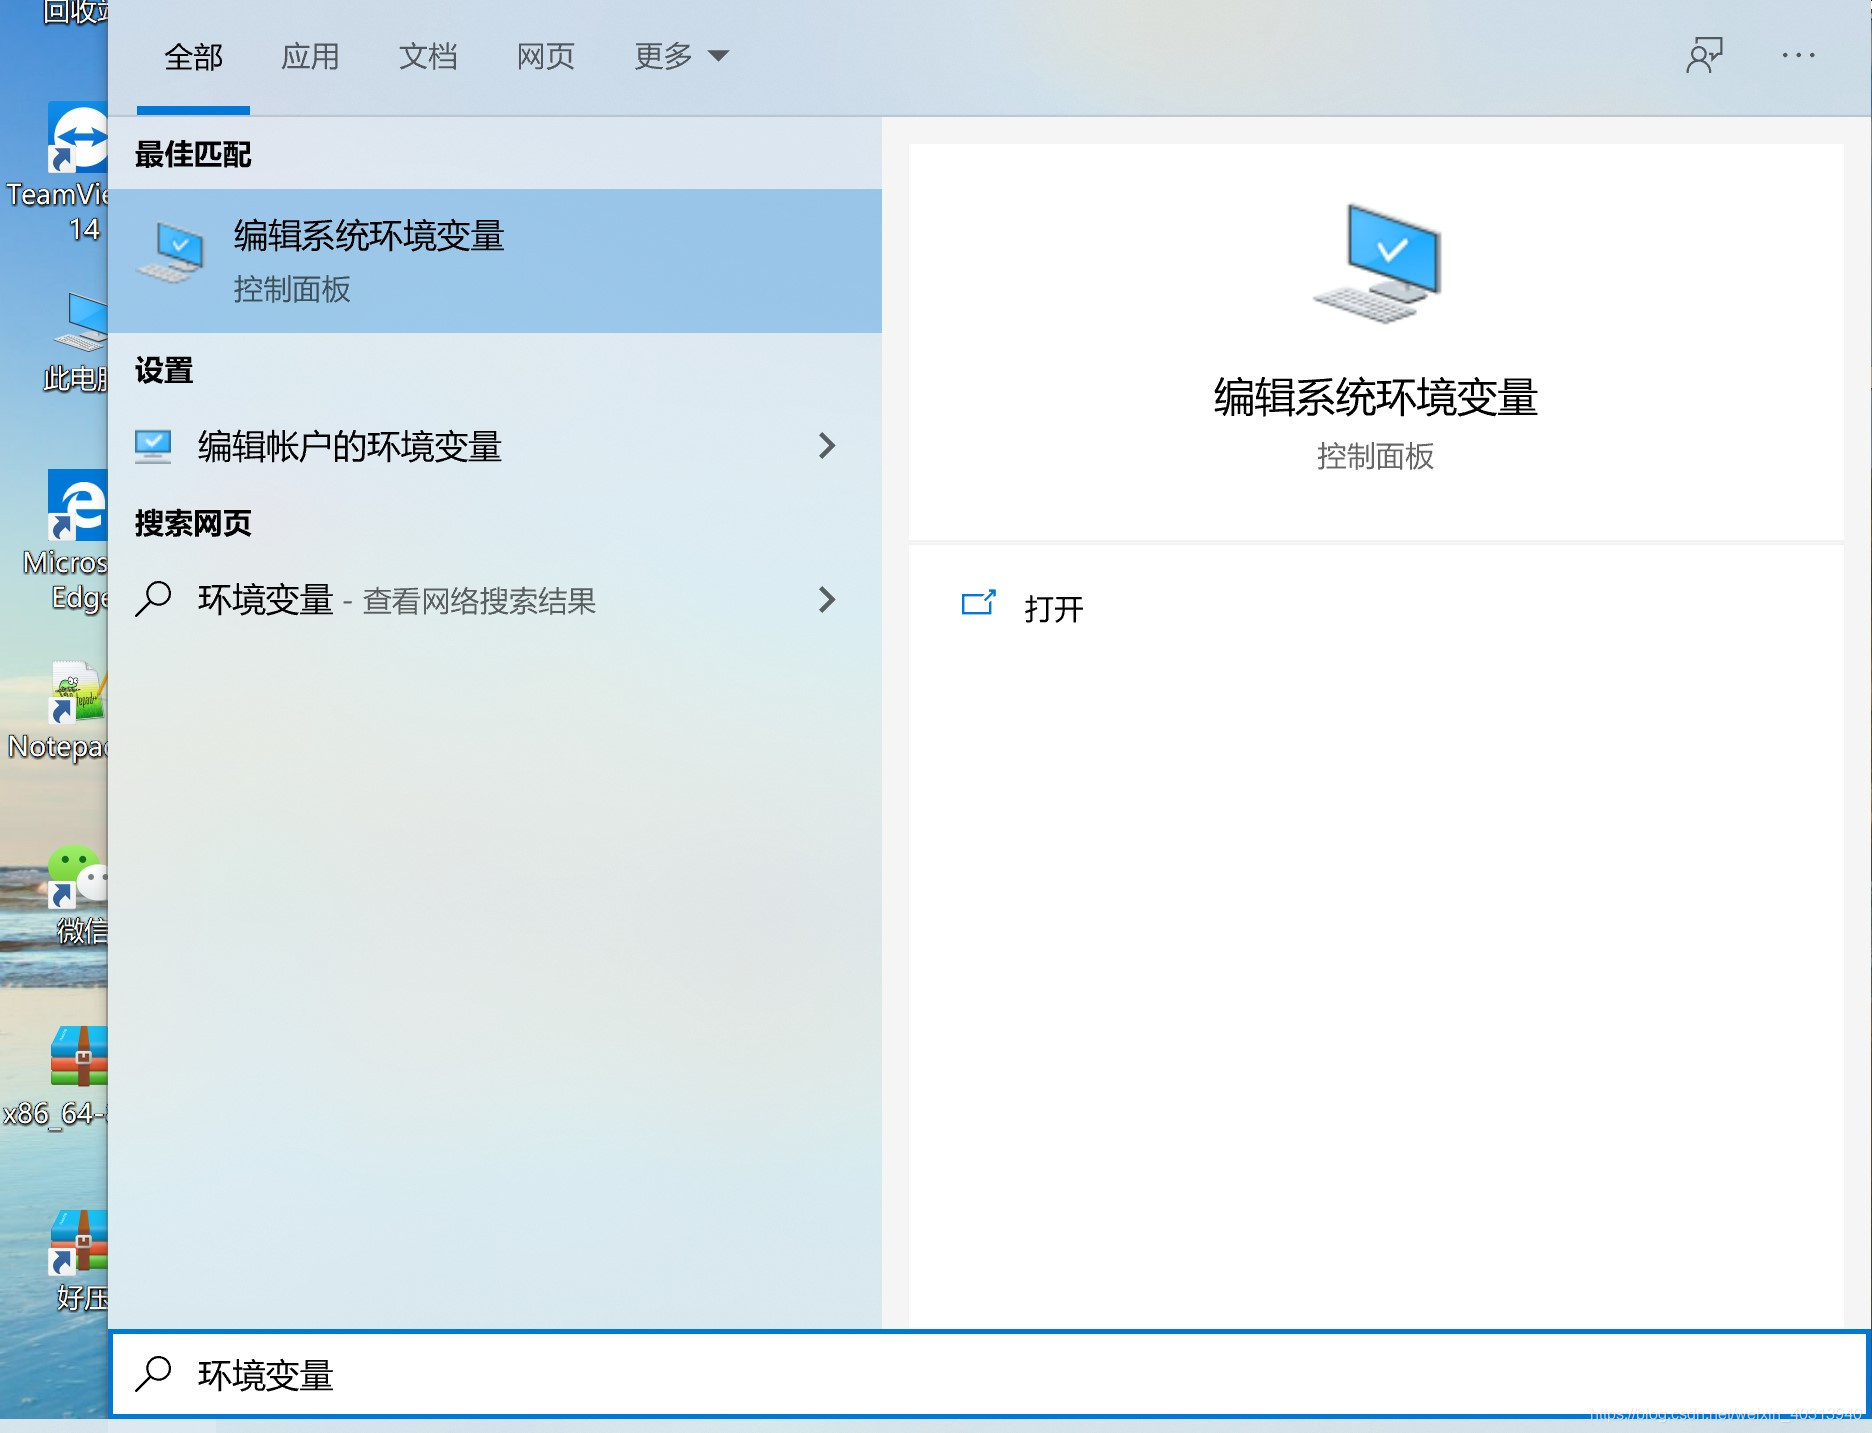Click monitor icon beside 编辑帐户的环境变量

coord(153,446)
